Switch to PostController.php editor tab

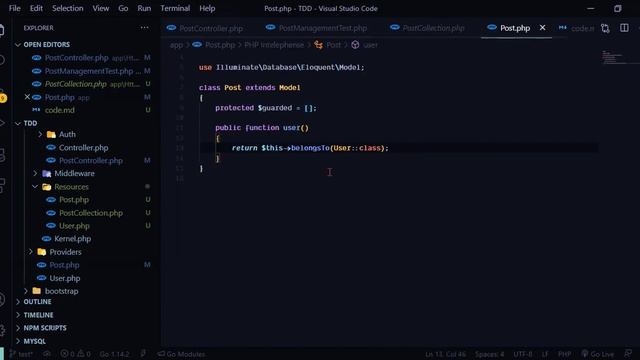click(206, 28)
